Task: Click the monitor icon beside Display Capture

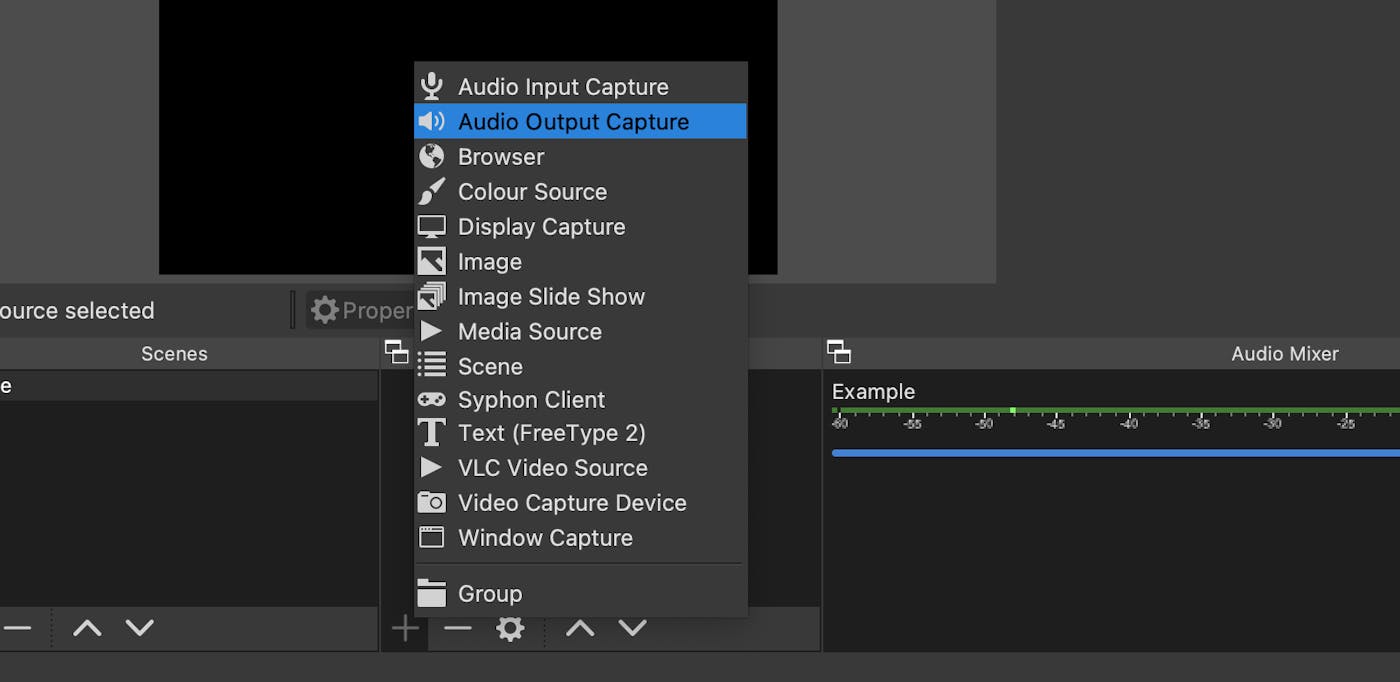Action: click(x=431, y=227)
